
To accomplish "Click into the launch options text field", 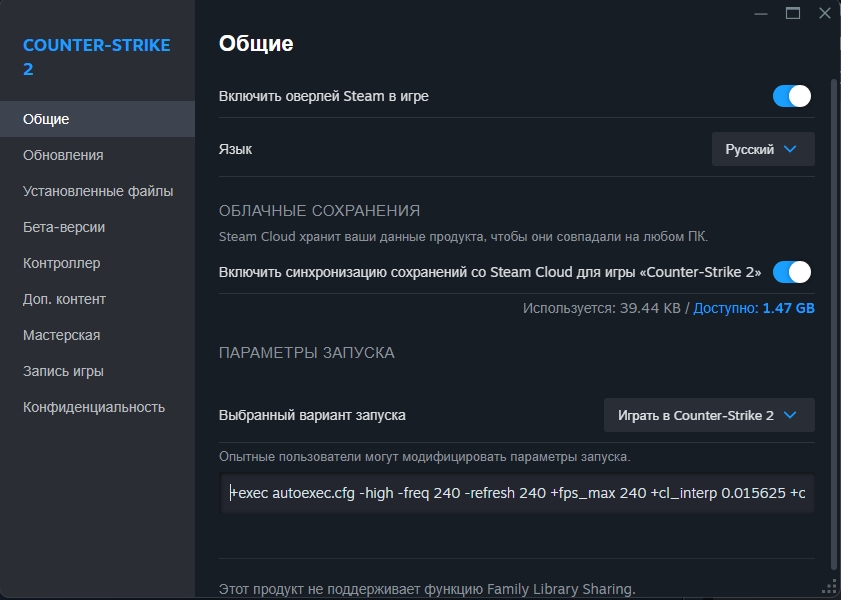I will [517, 493].
